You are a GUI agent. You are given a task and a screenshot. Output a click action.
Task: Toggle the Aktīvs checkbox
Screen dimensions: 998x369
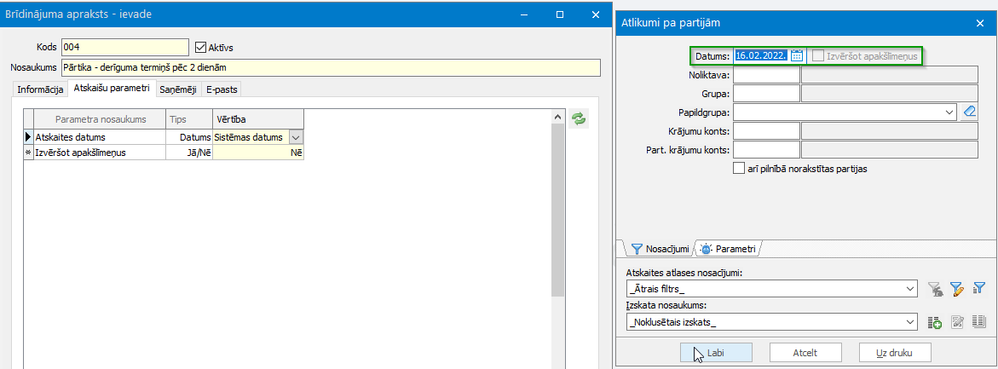pyautogui.click(x=201, y=48)
